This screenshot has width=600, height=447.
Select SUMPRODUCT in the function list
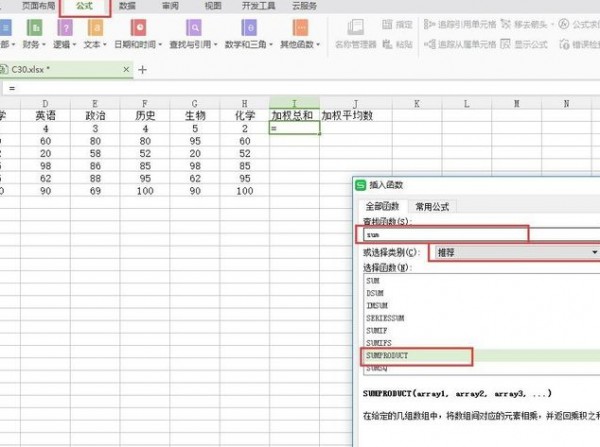click(481, 356)
